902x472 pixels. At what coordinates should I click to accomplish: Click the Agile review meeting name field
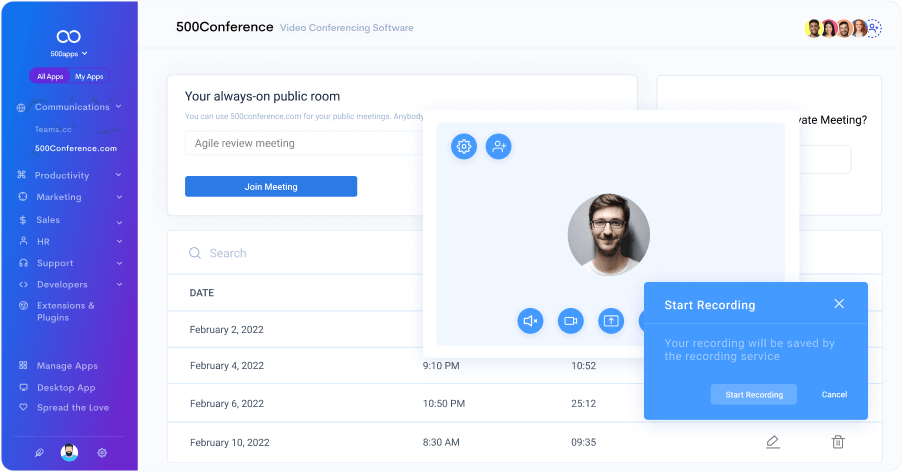click(304, 143)
